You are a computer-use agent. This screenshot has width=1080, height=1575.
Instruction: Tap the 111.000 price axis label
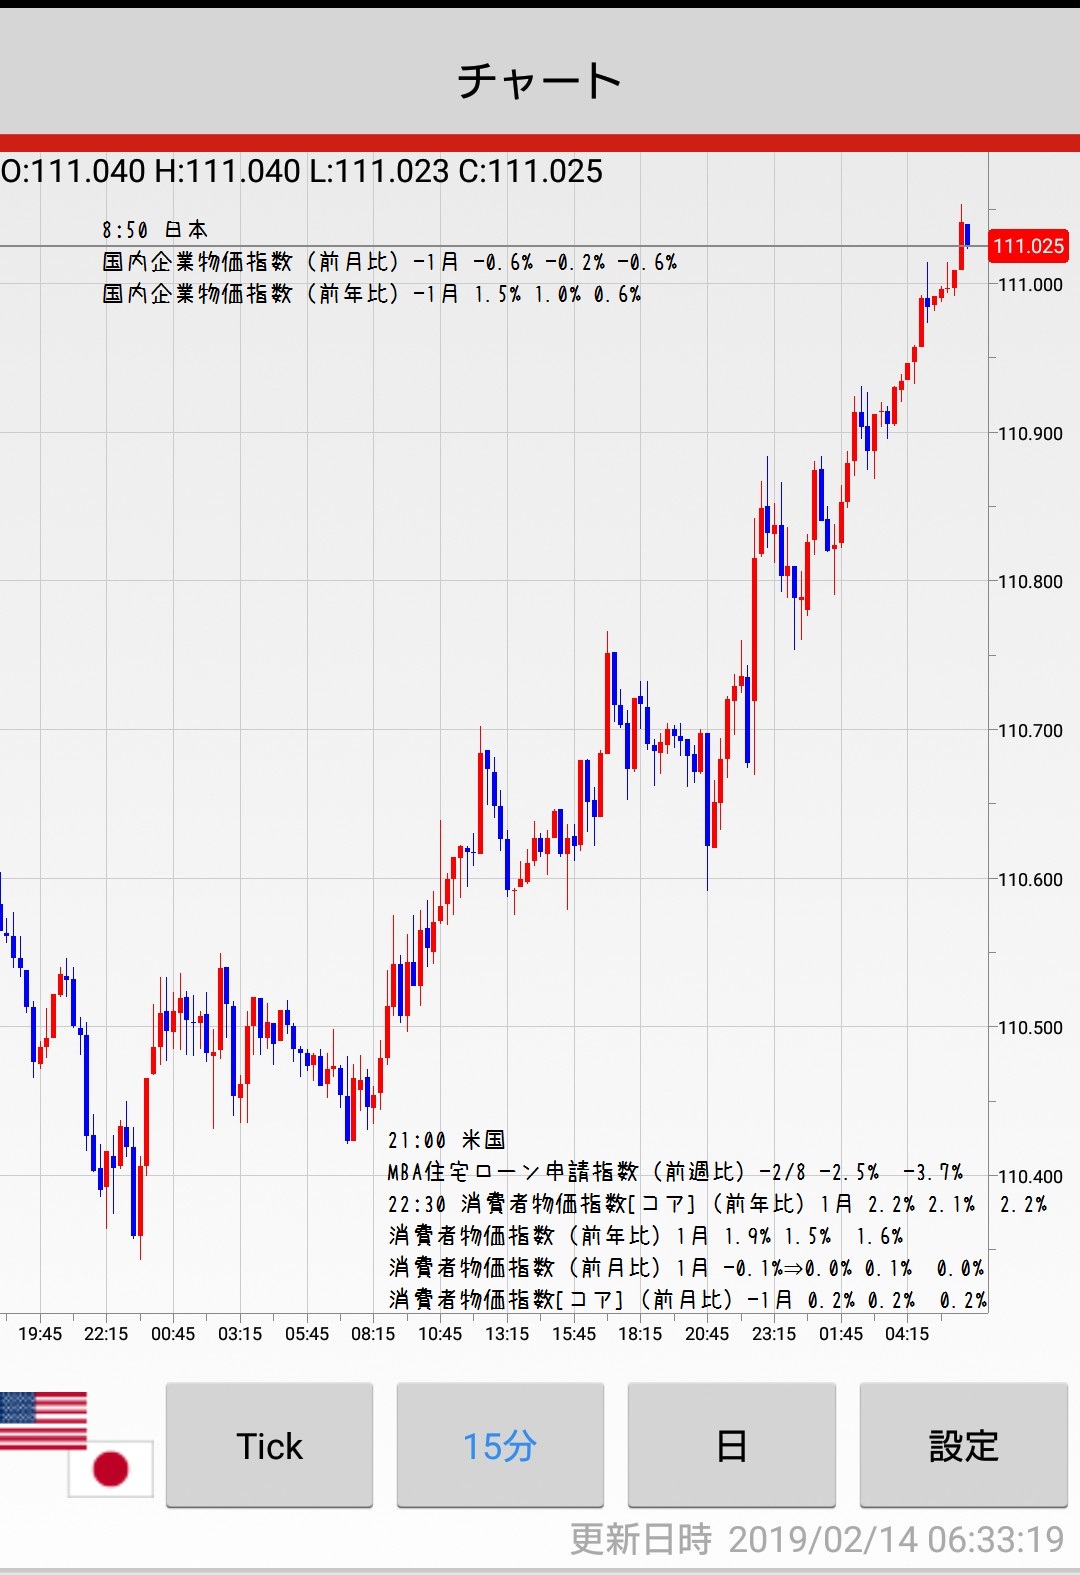tap(1030, 285)
